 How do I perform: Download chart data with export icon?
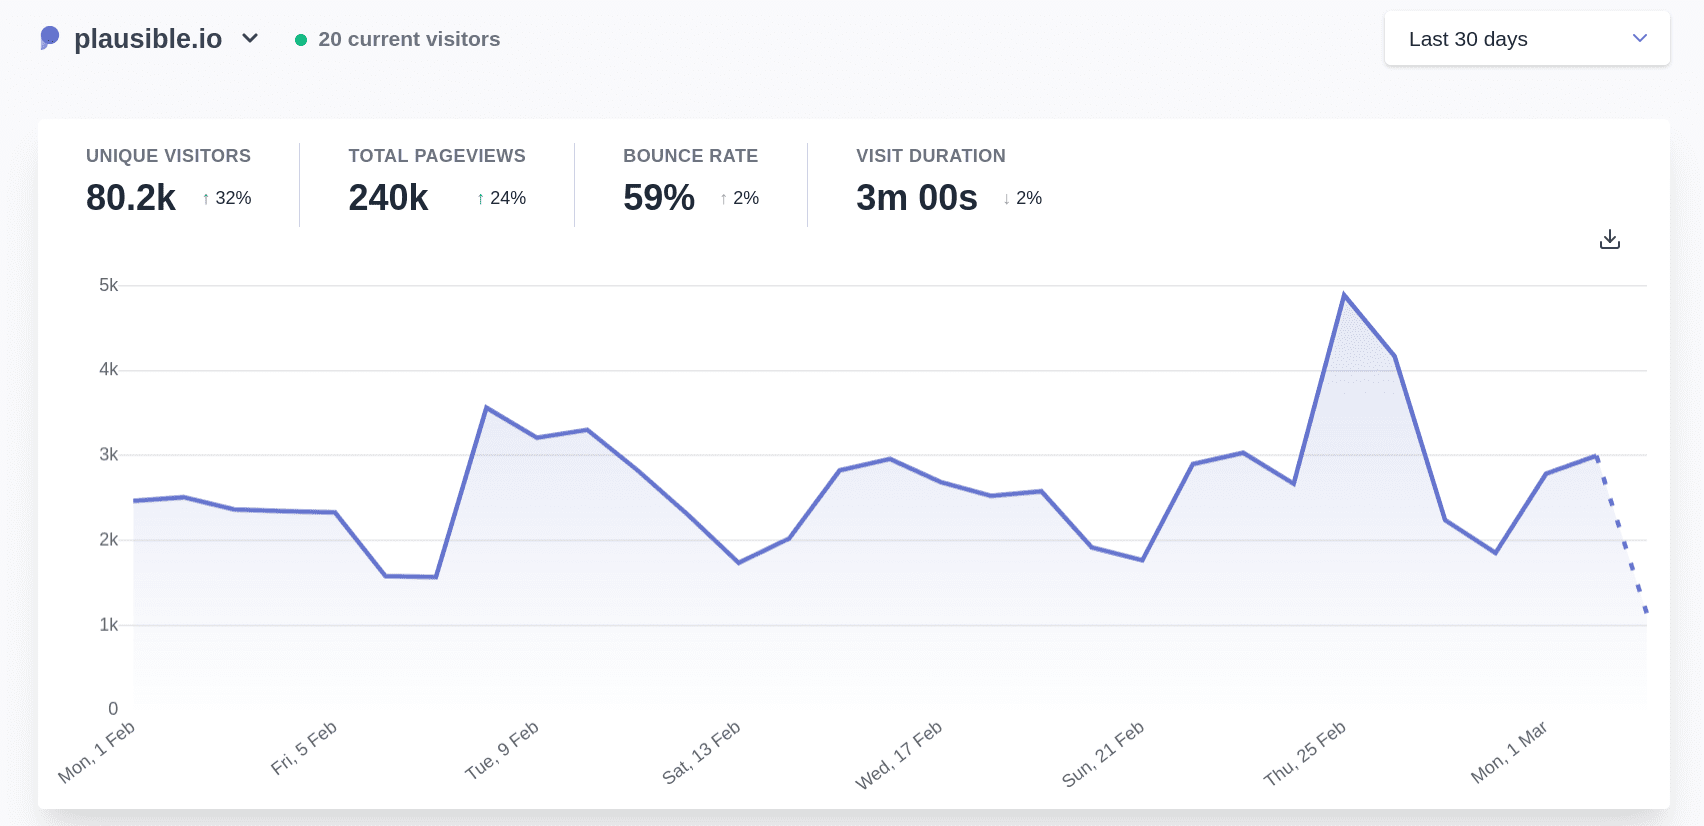[x=1610, y=239]
